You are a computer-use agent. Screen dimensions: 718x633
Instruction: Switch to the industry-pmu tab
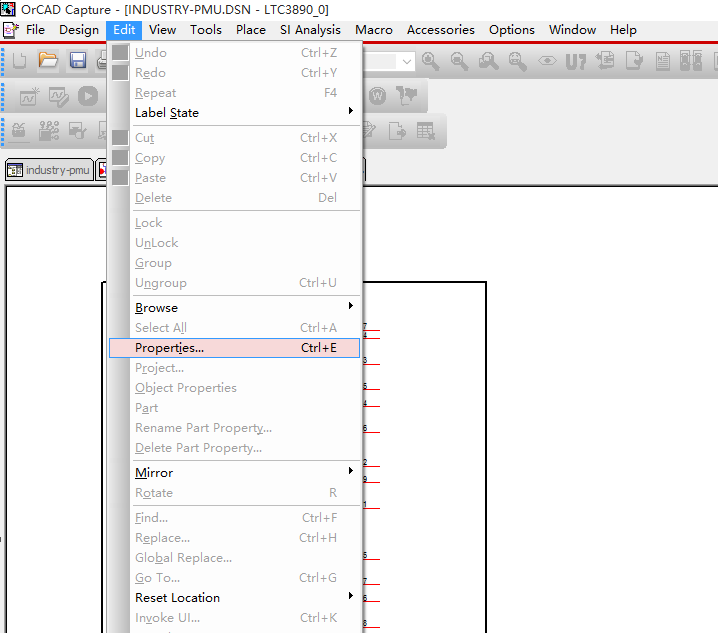click(x=49, y=170)
